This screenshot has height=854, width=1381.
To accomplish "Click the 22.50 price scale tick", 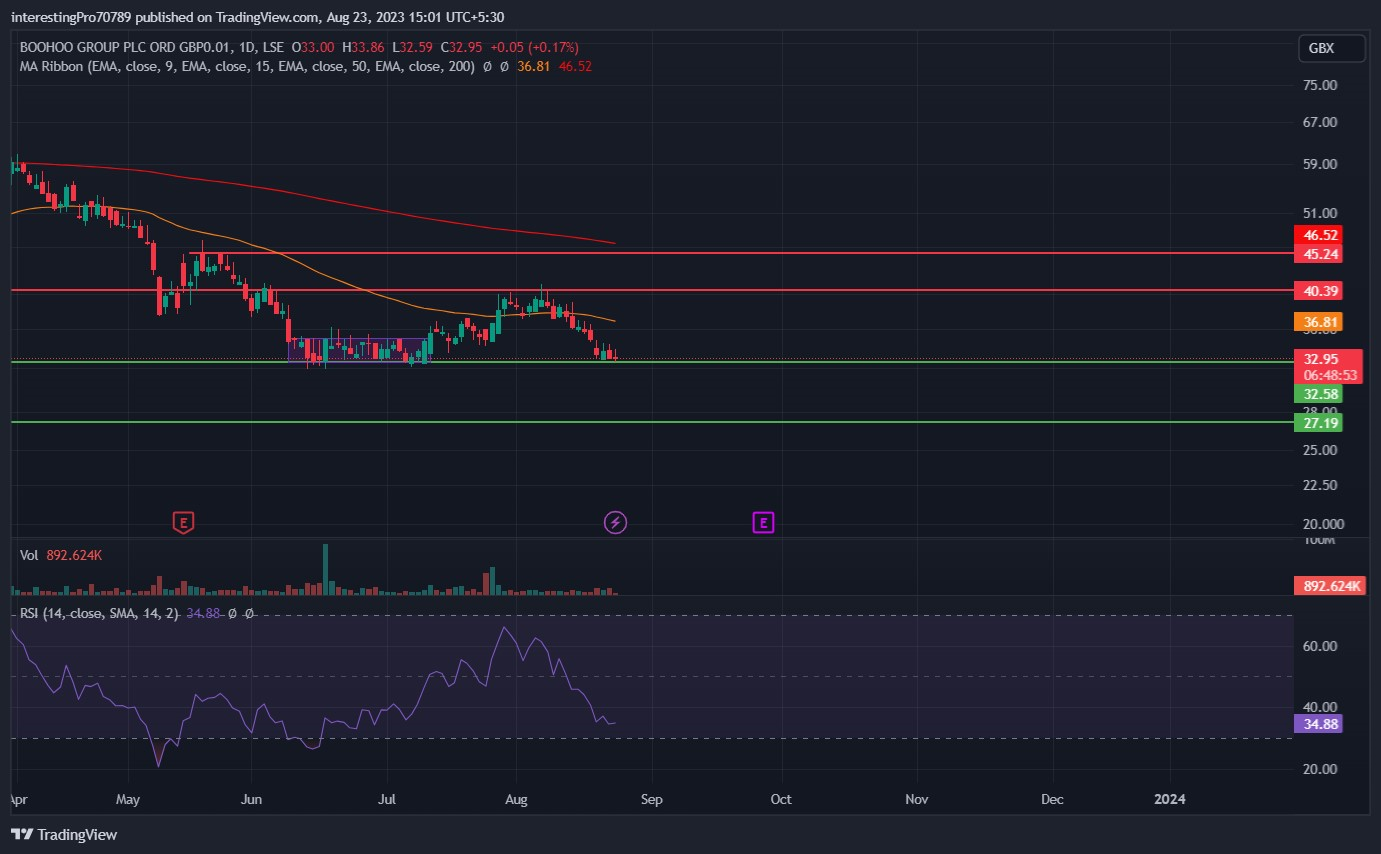I will [1321, 485].
